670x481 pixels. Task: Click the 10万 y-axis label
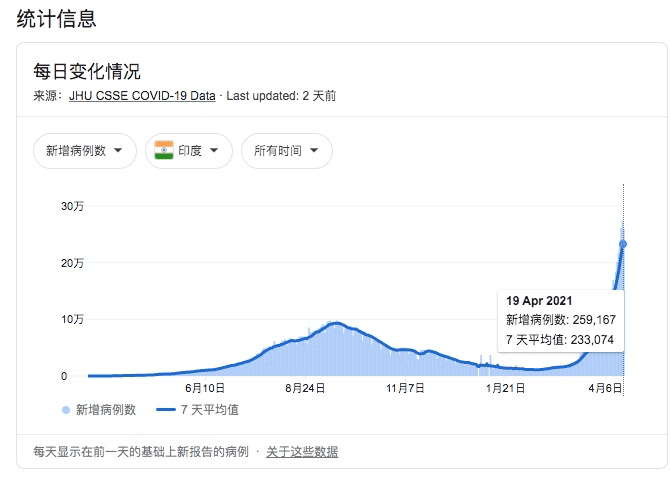71,320
